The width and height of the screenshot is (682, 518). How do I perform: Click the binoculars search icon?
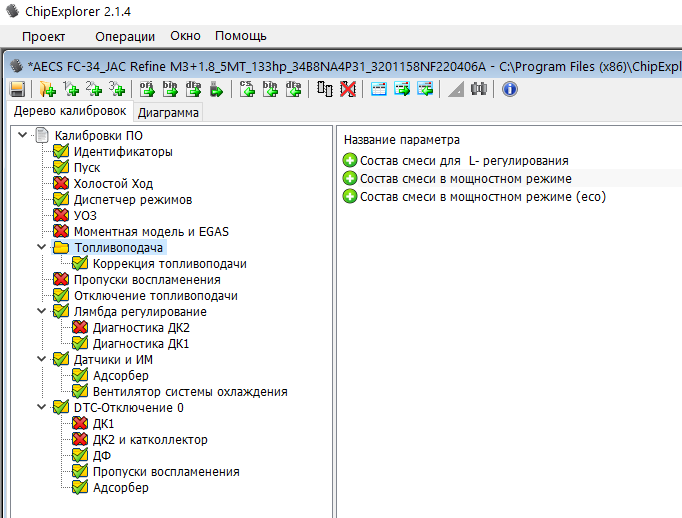(x=479, y=90)
